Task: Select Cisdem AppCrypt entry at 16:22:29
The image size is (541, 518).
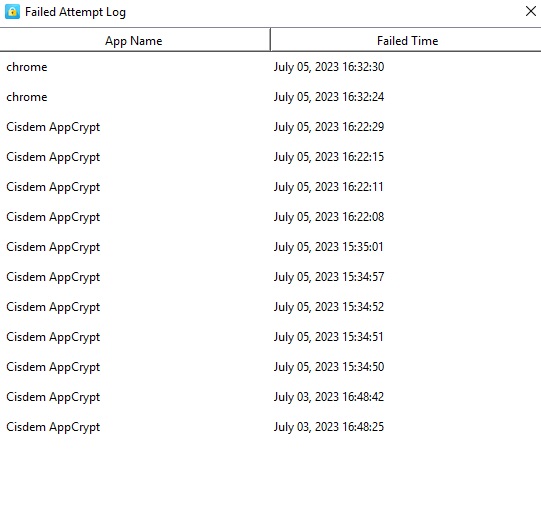Action: [x=270, y=127]
